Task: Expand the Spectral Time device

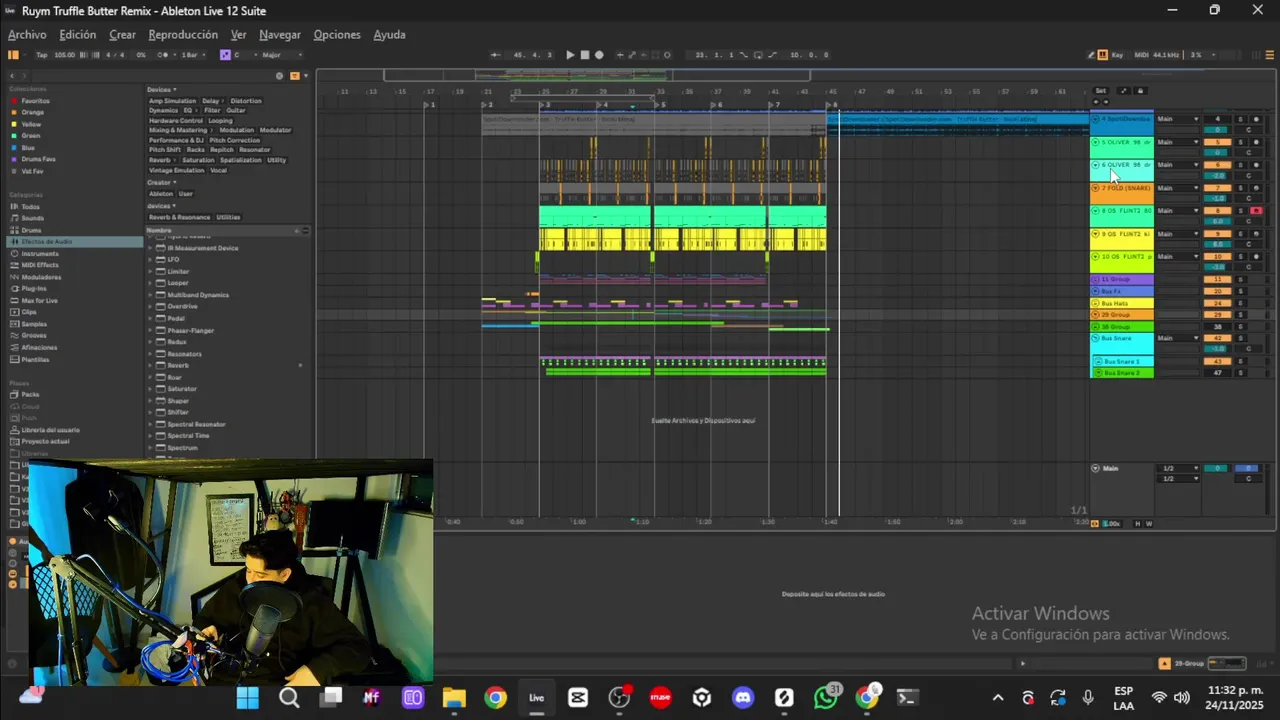Action: (x=150, y=436)
